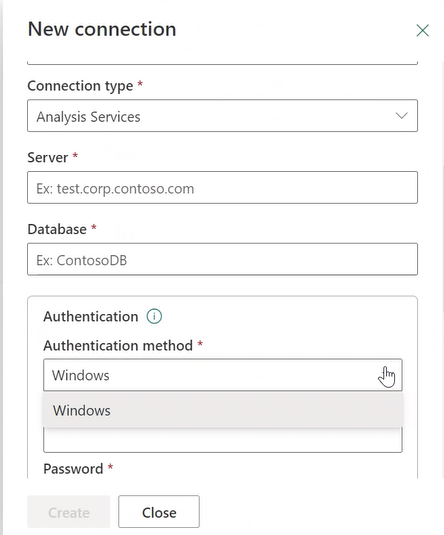The height and width of the screenshot is (535, 444).
Task: Click the Server field label
Action: (48, 158)
